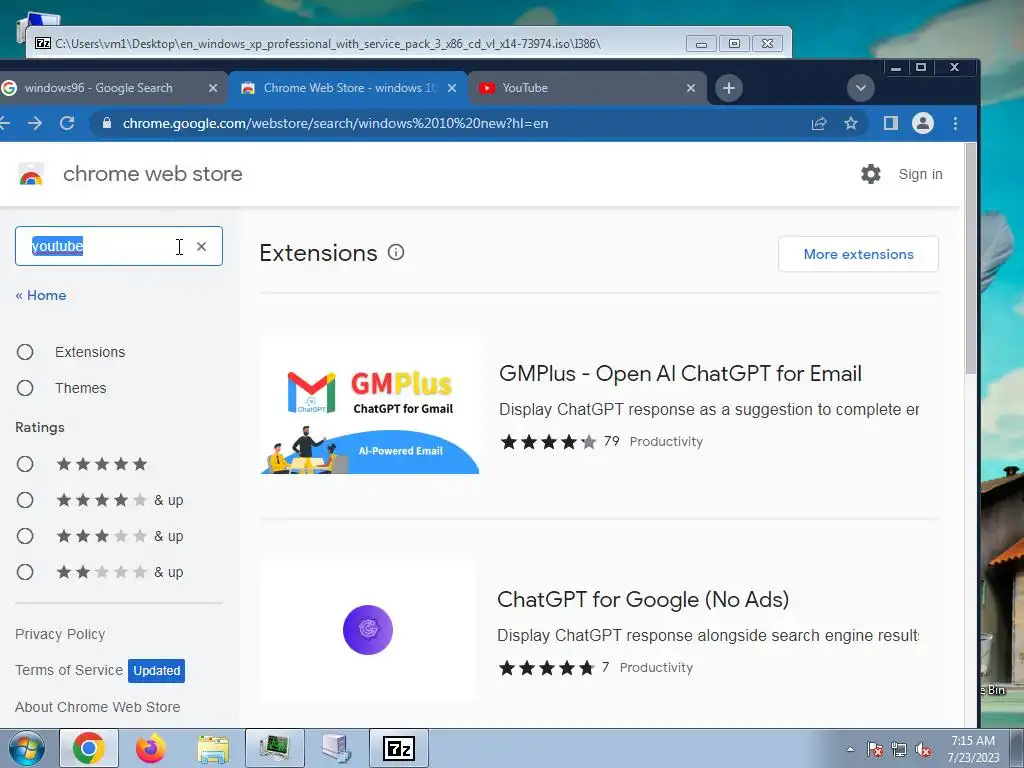Filter by three stars and up

click(x=25, y=536)
